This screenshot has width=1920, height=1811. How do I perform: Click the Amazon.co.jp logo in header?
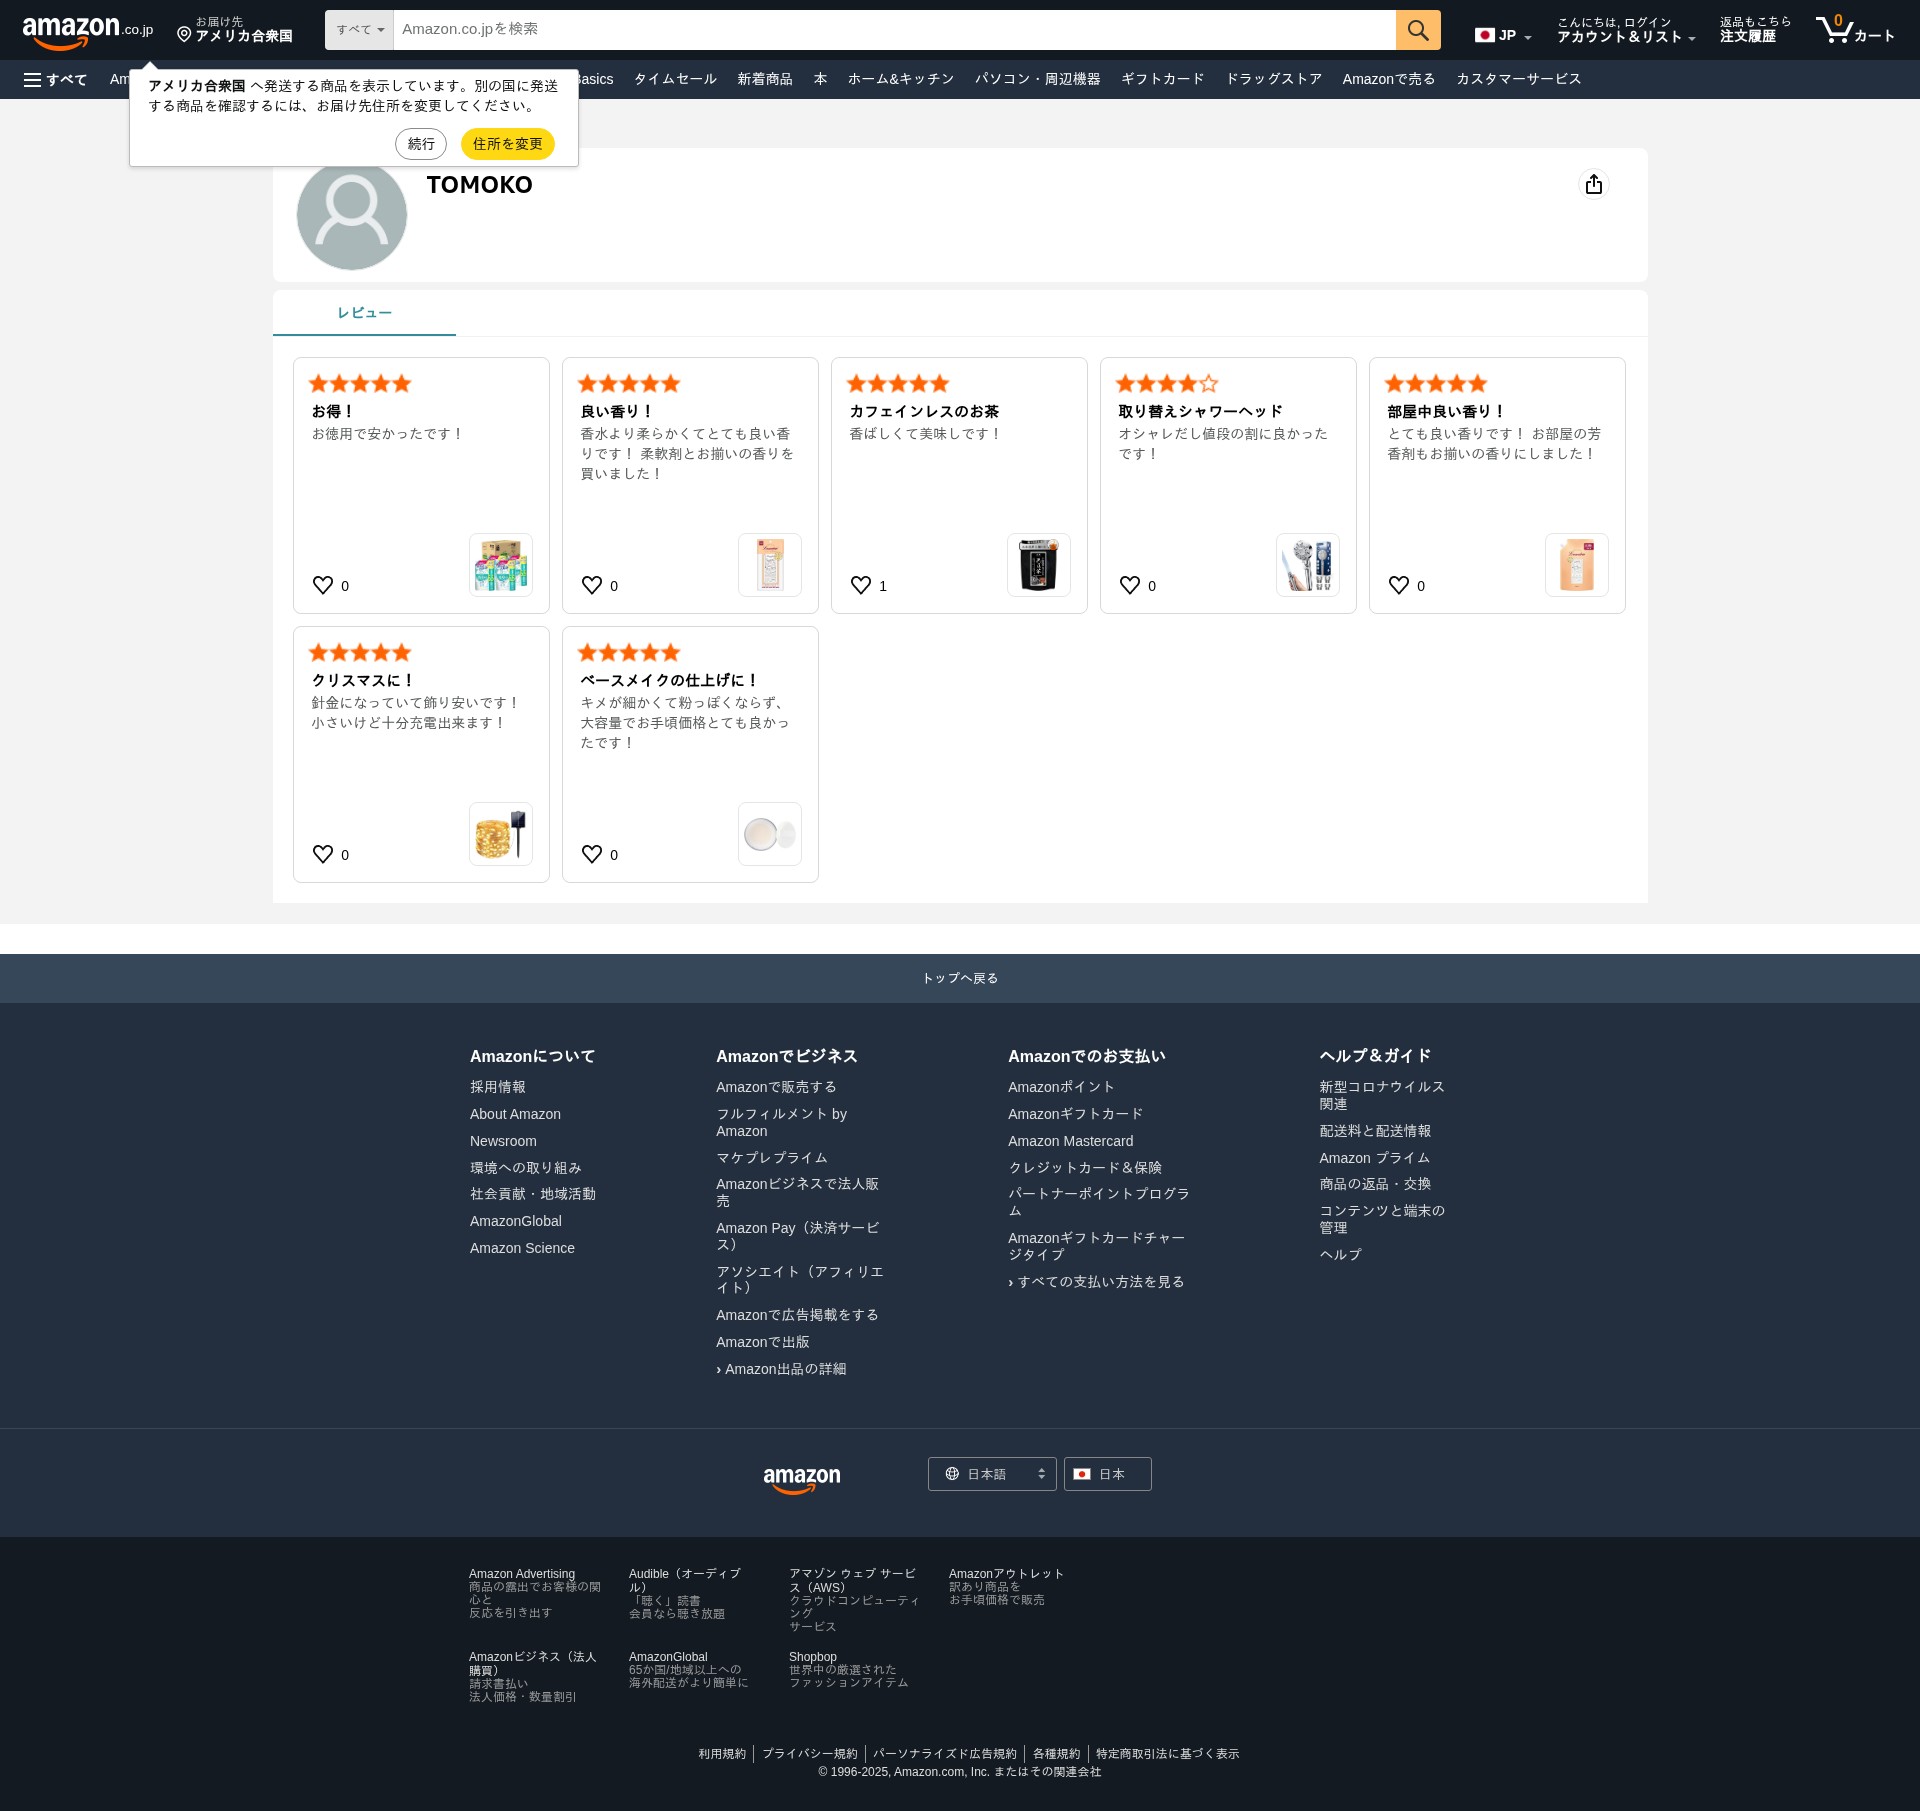point(87,32)
